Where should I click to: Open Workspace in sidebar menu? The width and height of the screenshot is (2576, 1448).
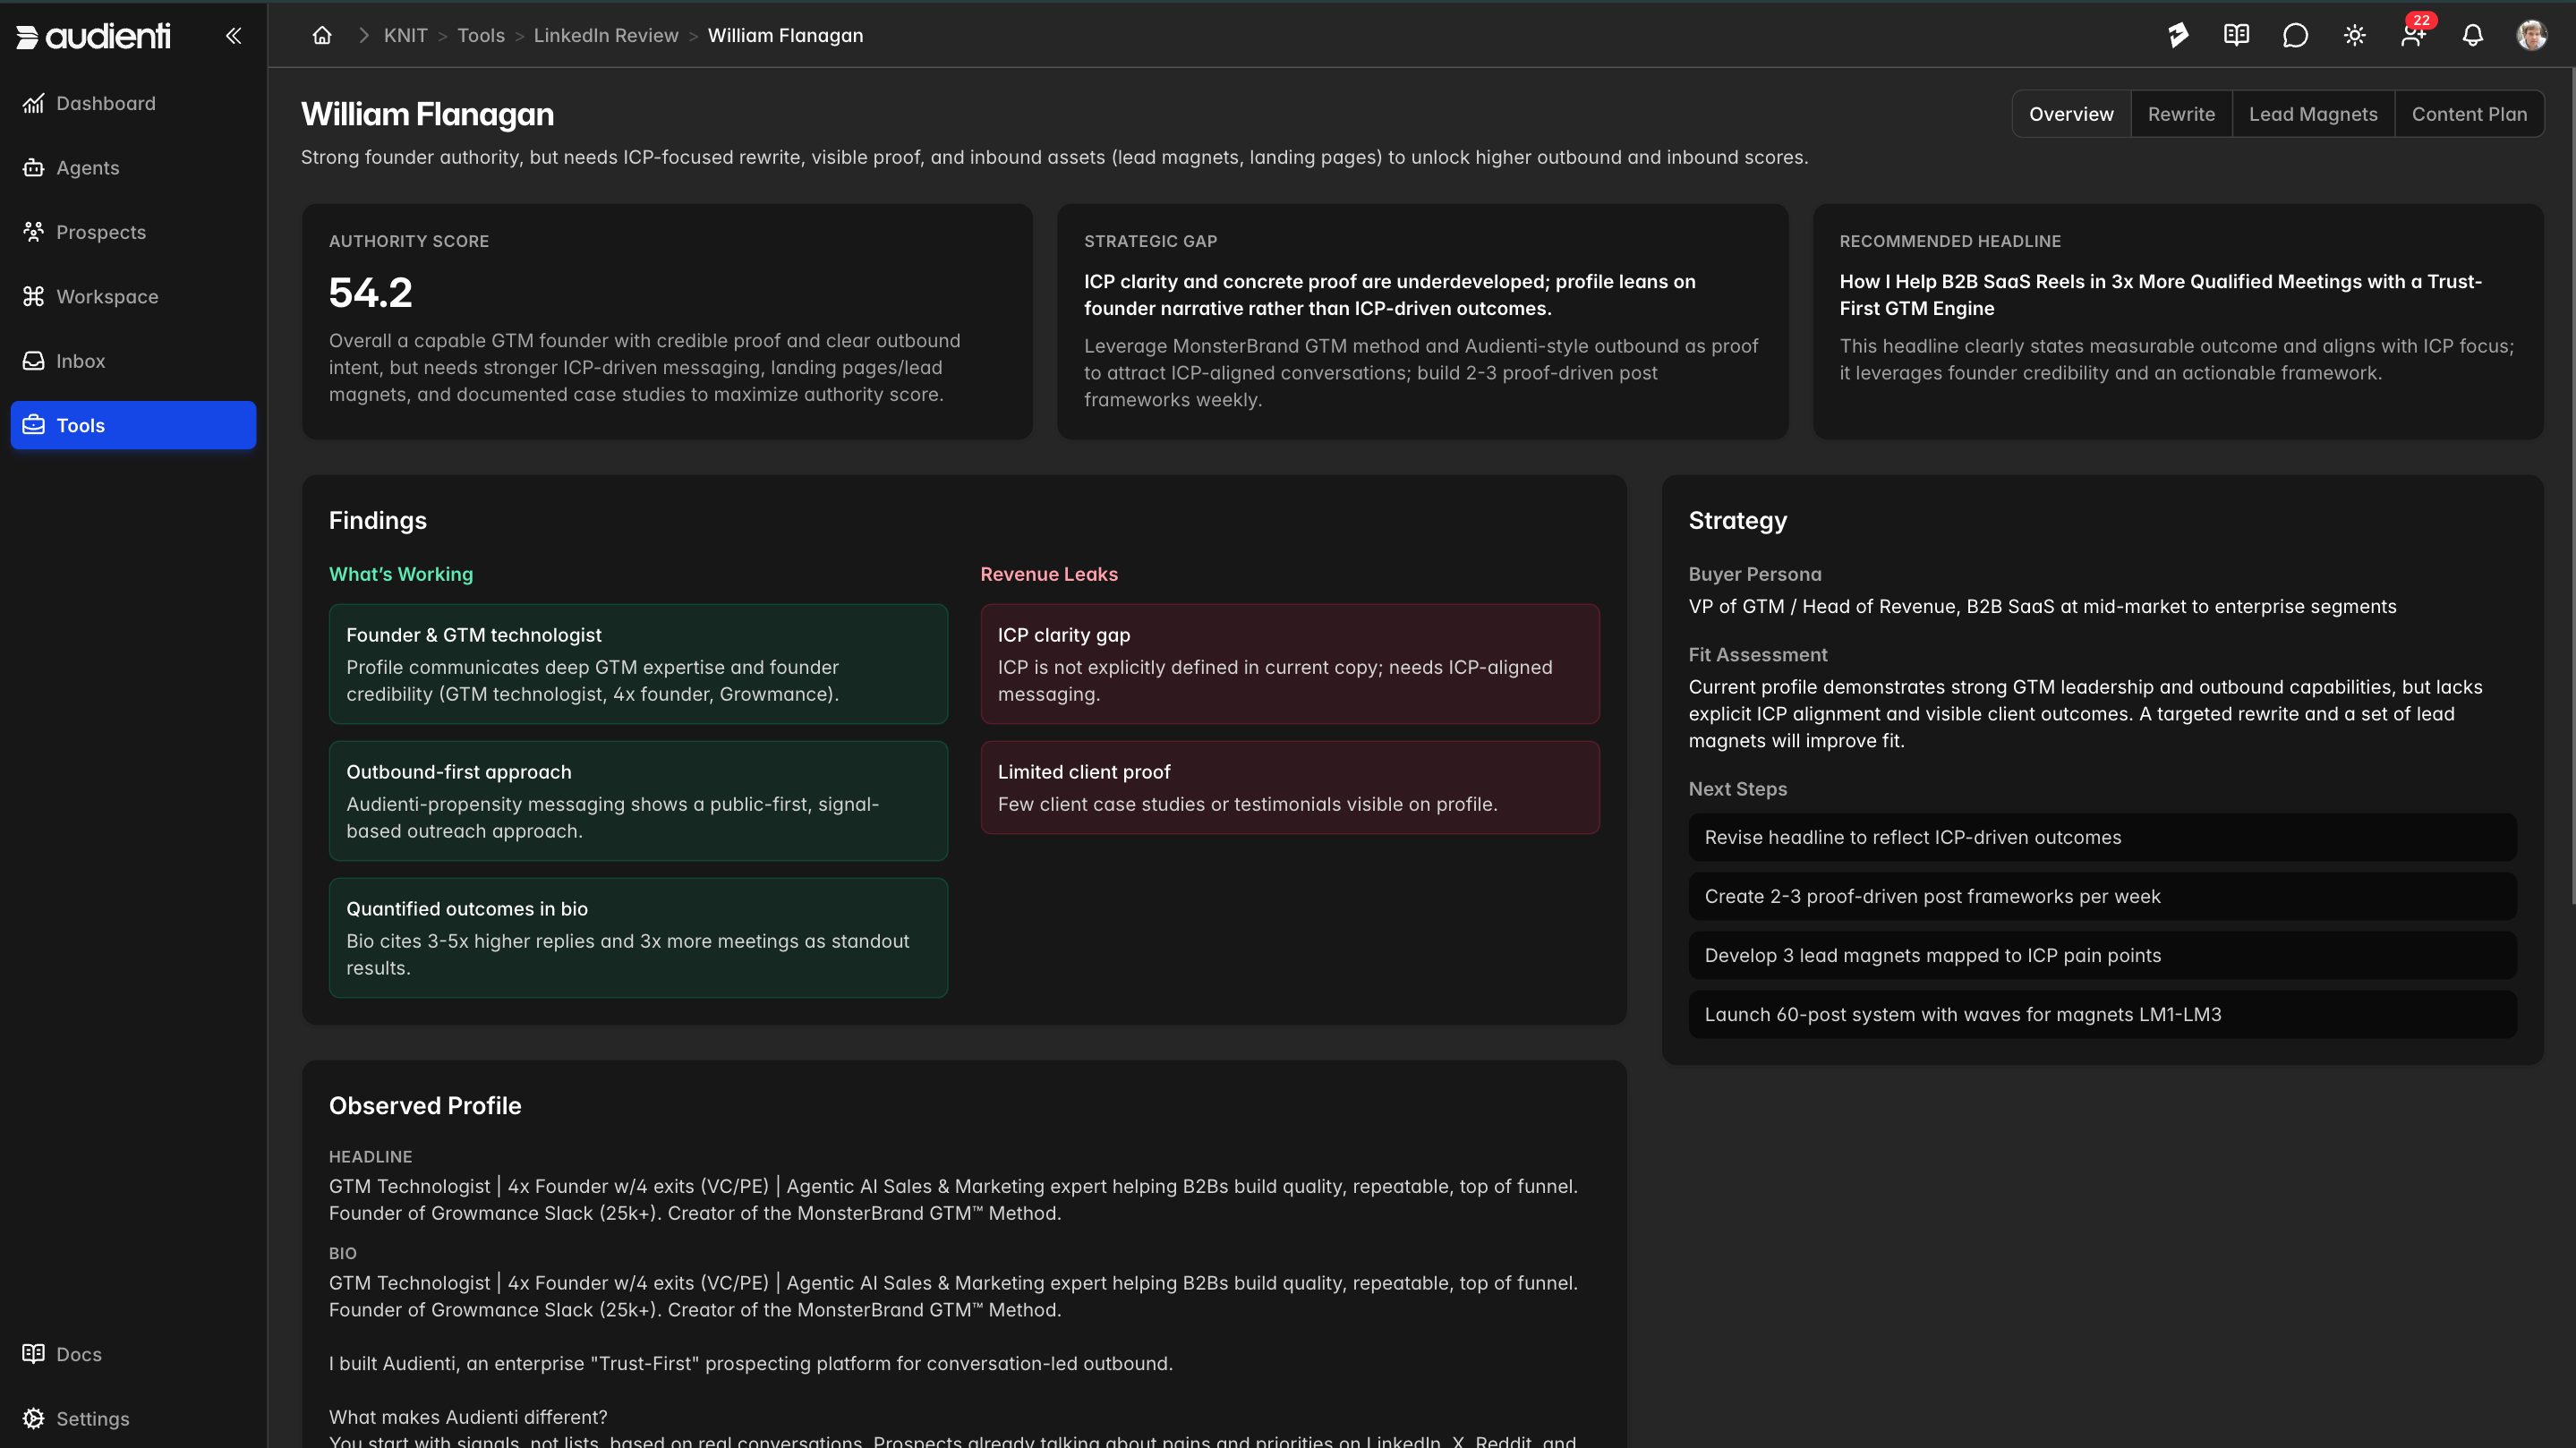133,297
